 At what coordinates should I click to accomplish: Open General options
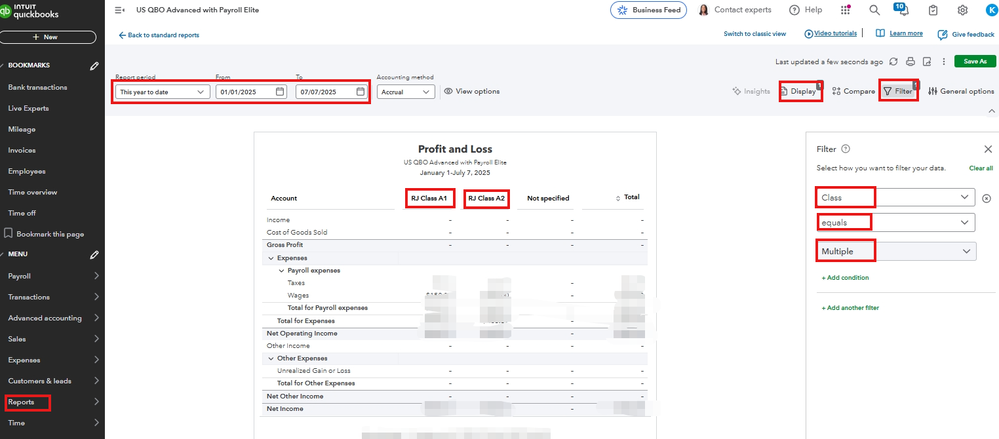tap(961, 91)
